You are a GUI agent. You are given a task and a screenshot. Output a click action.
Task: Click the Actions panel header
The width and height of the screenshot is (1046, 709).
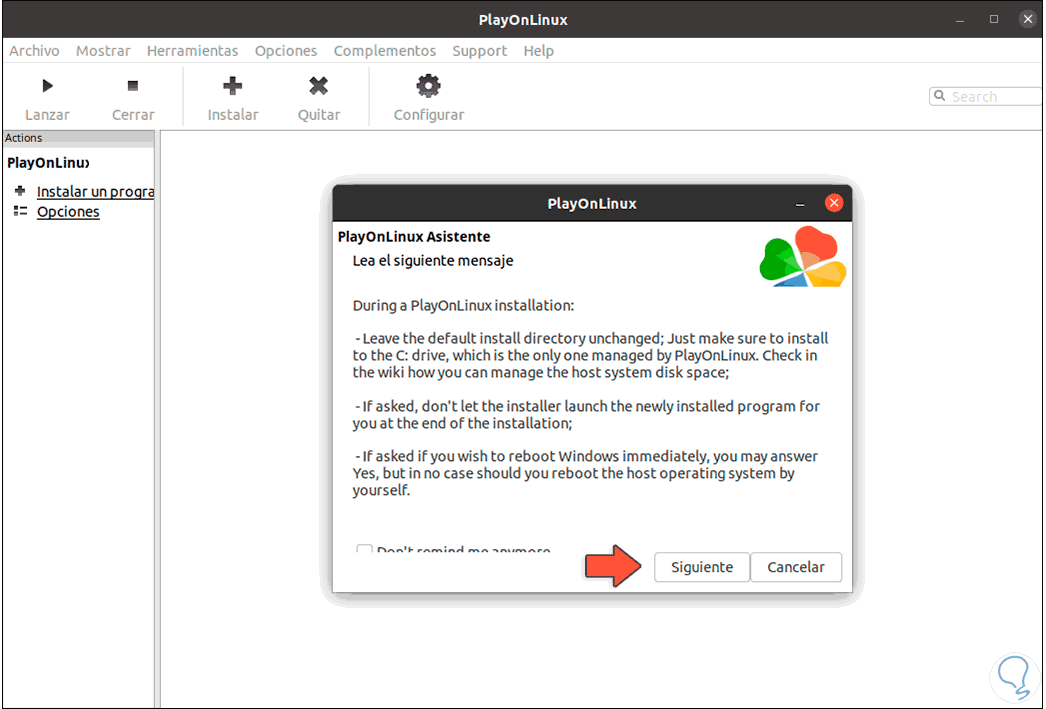click(x=79, y=138)
